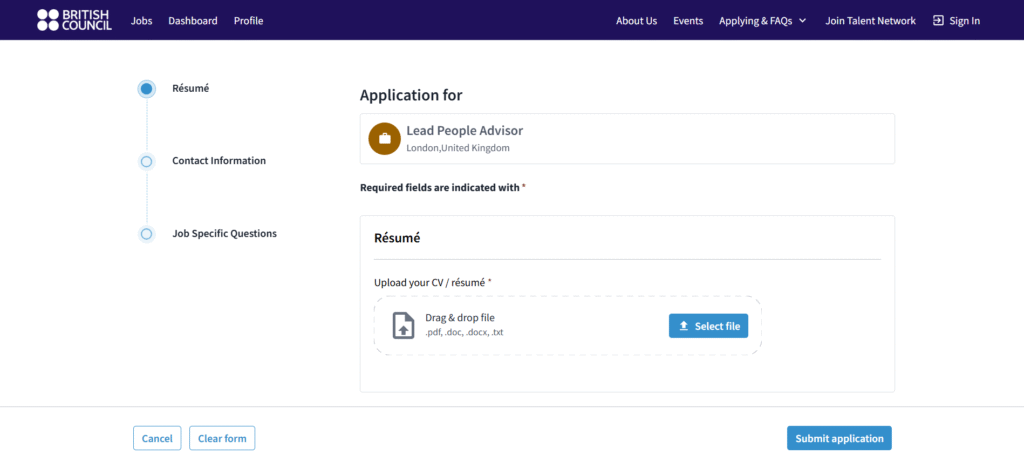Open the Jobs page
The image size is (1024, 468).
pyautogui.click(x=141, y=21)
